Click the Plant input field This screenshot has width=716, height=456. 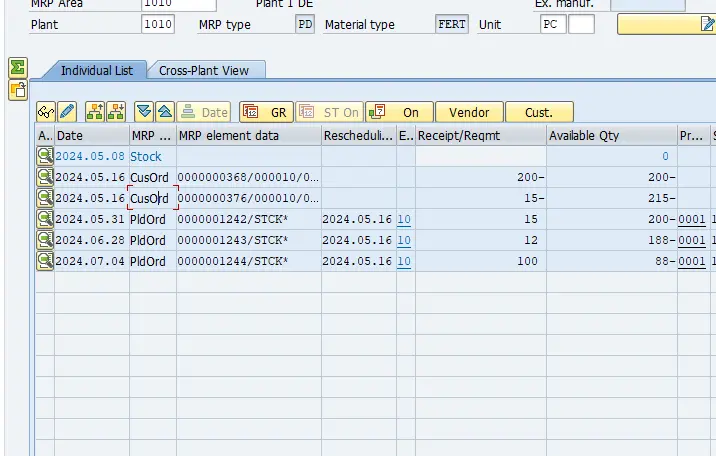pos(157,25)
